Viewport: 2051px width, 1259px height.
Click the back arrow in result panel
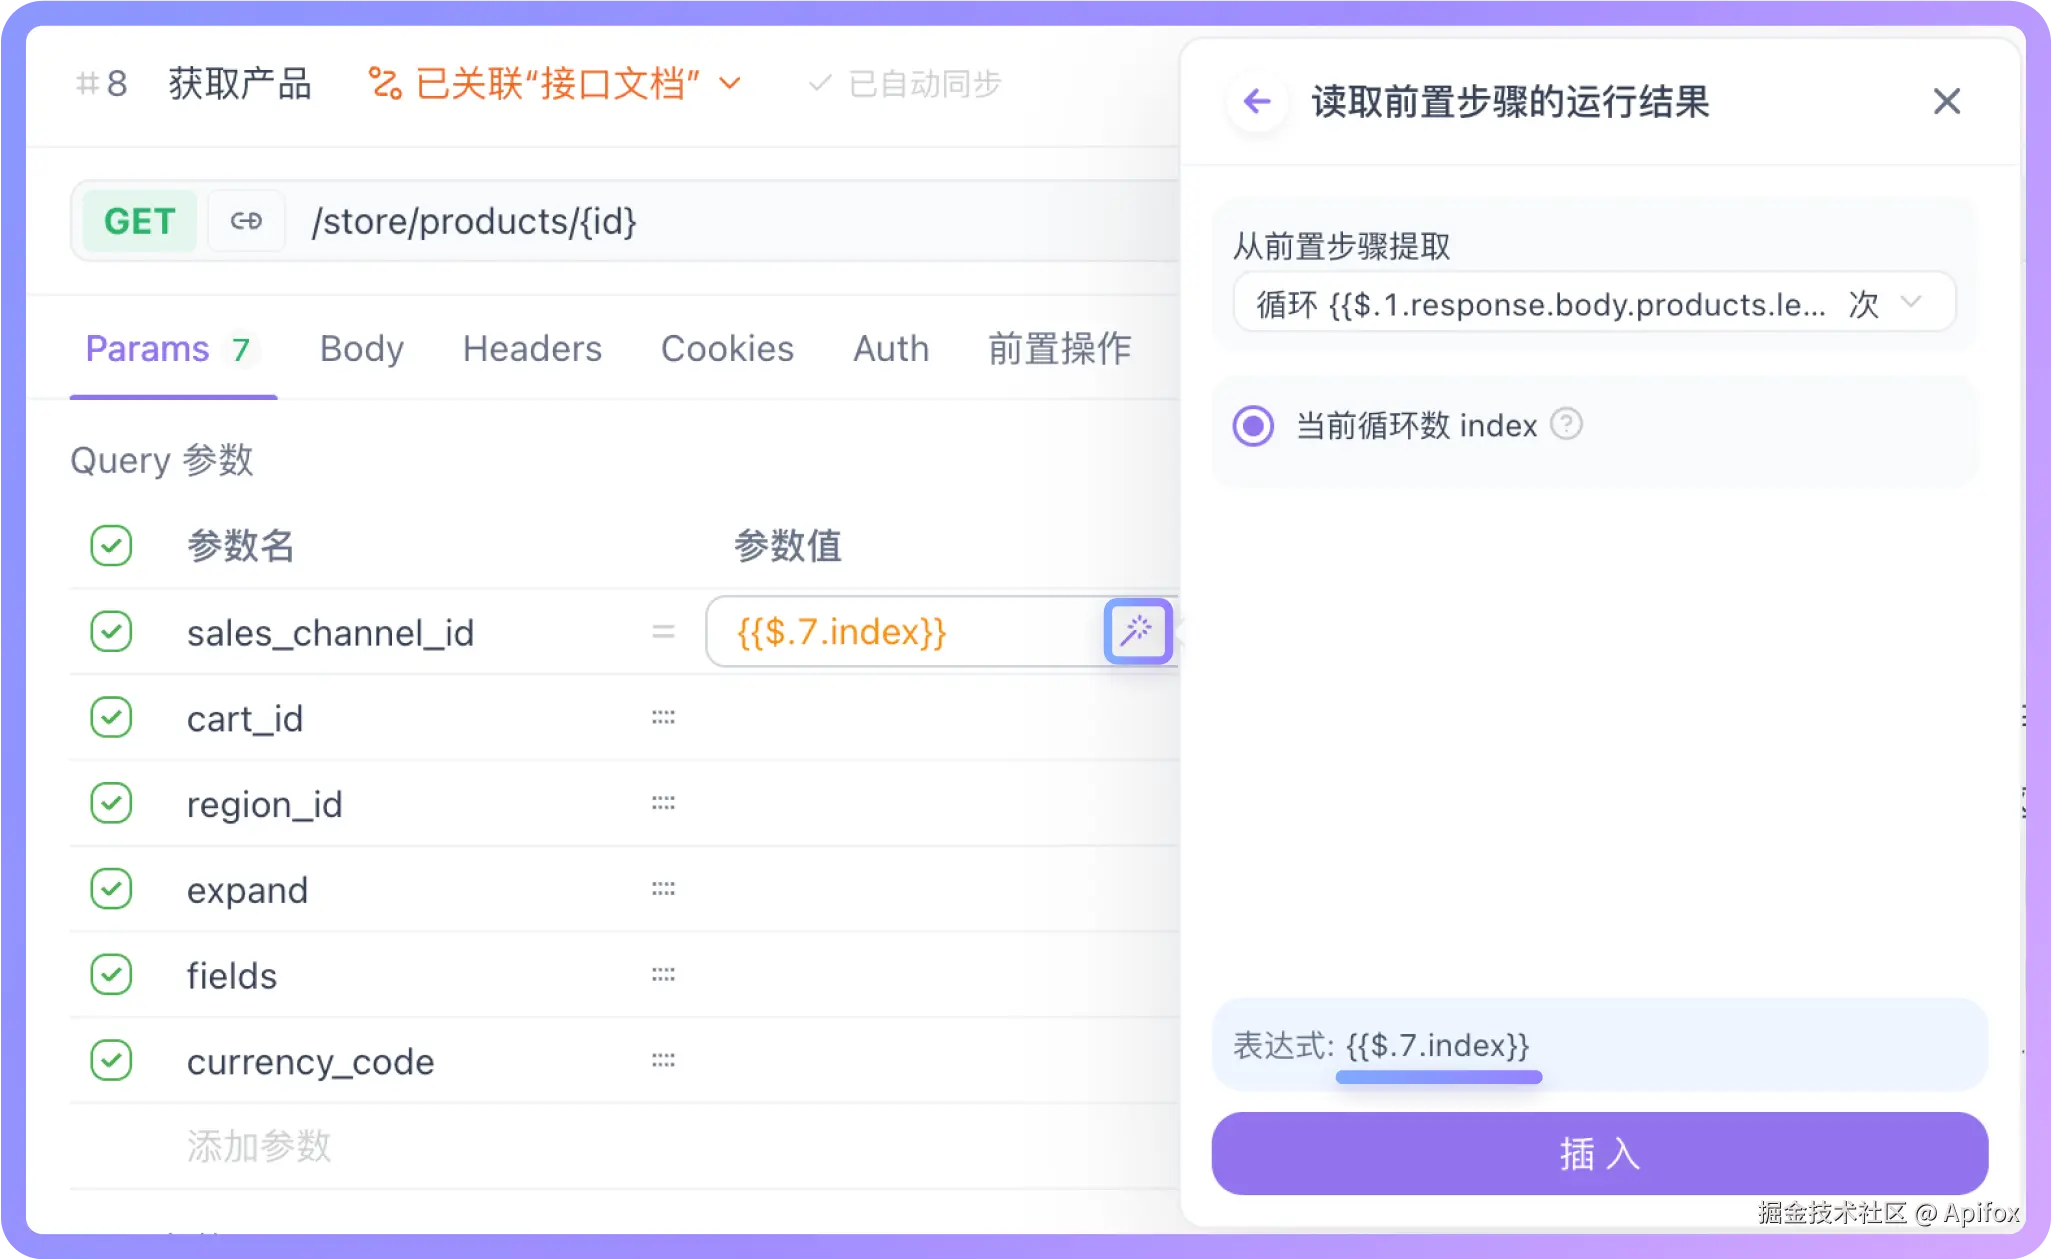[x=1256, y=101]
